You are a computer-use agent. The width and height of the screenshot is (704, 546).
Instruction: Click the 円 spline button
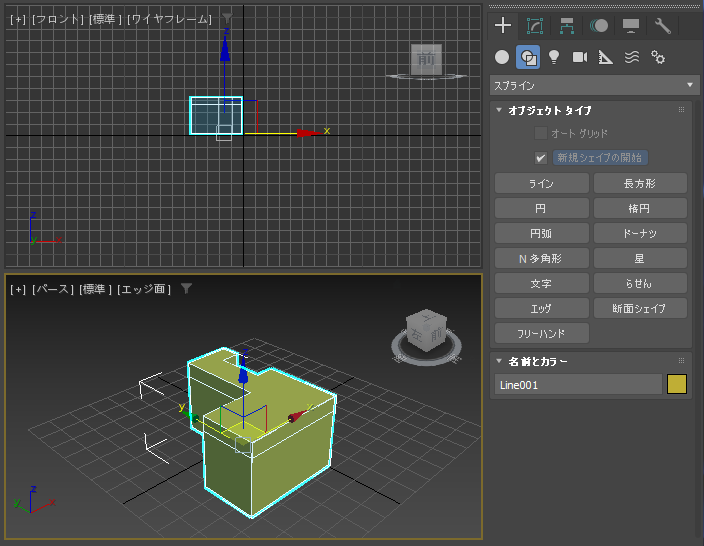click(x=541, y=208)
